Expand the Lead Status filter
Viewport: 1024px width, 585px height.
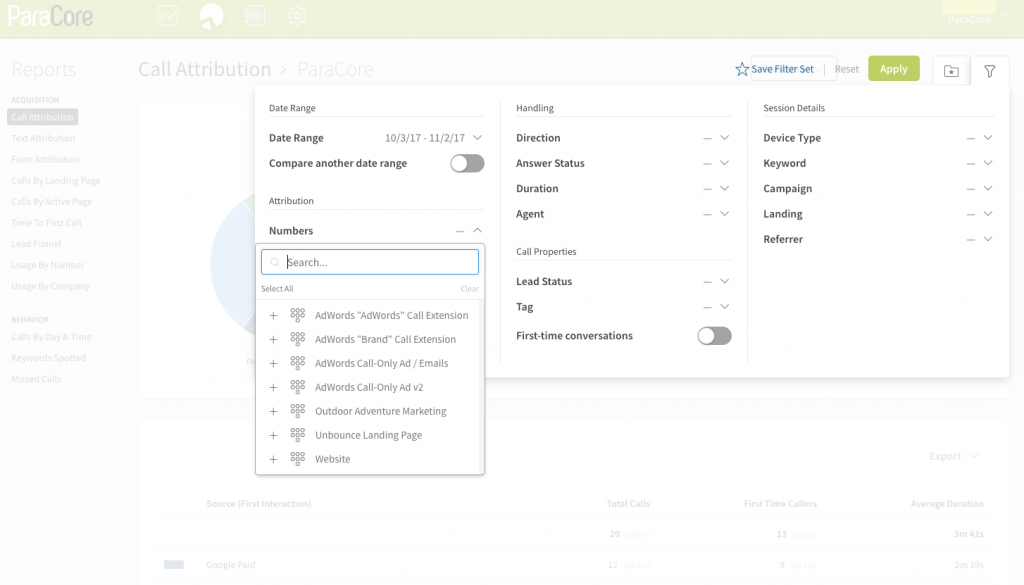(x=724, y=281)
